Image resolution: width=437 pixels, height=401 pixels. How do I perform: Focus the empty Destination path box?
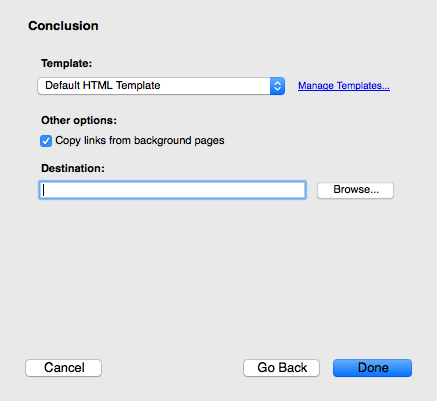point(172,190)
